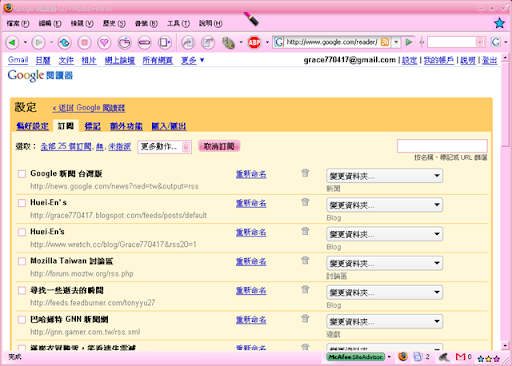
Task: Expand the 更多 Google services menu
Action: (x=193, y=60)
